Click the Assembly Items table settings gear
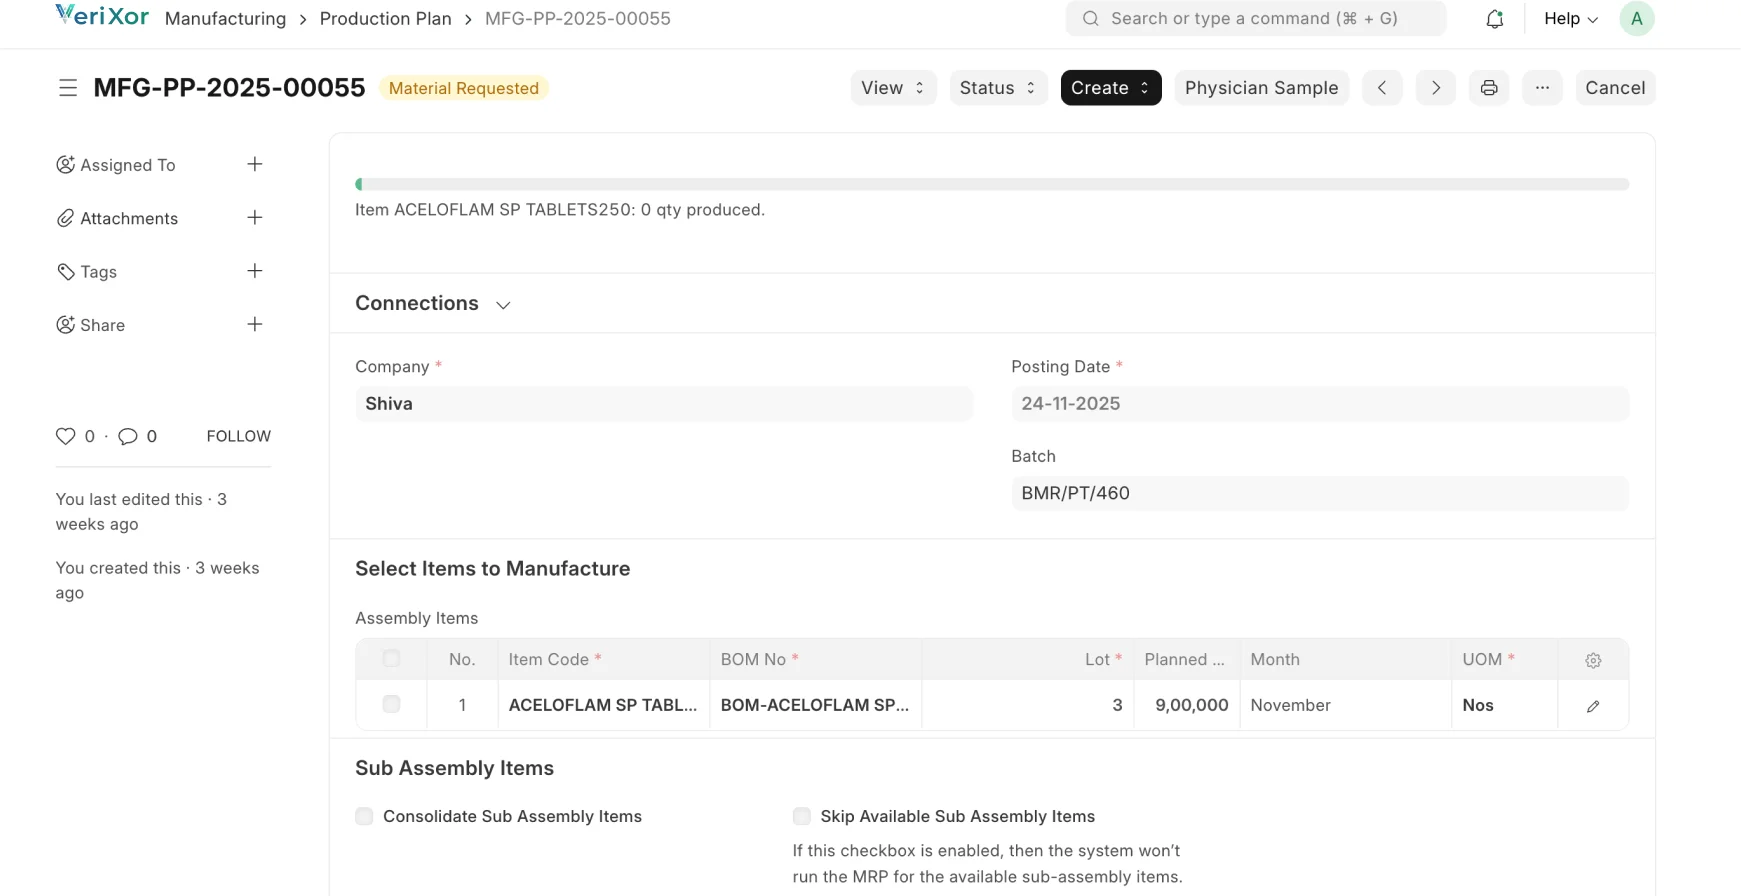 click(x=1593, y=660)
